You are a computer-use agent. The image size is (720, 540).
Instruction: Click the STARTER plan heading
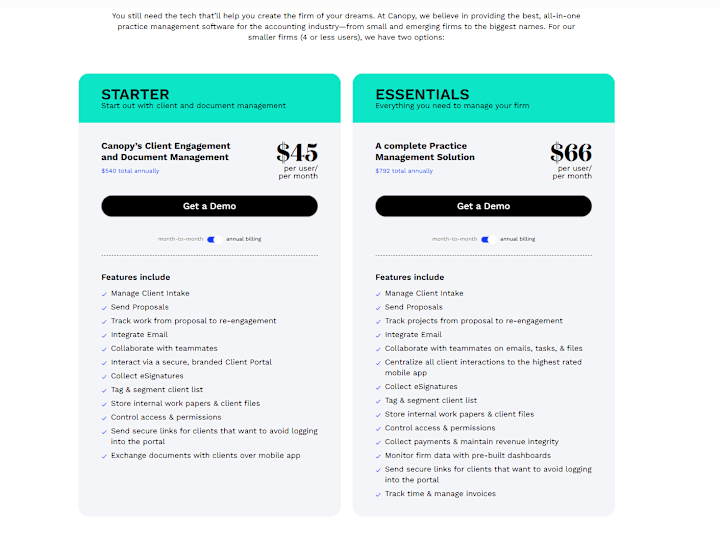(135, 94)
